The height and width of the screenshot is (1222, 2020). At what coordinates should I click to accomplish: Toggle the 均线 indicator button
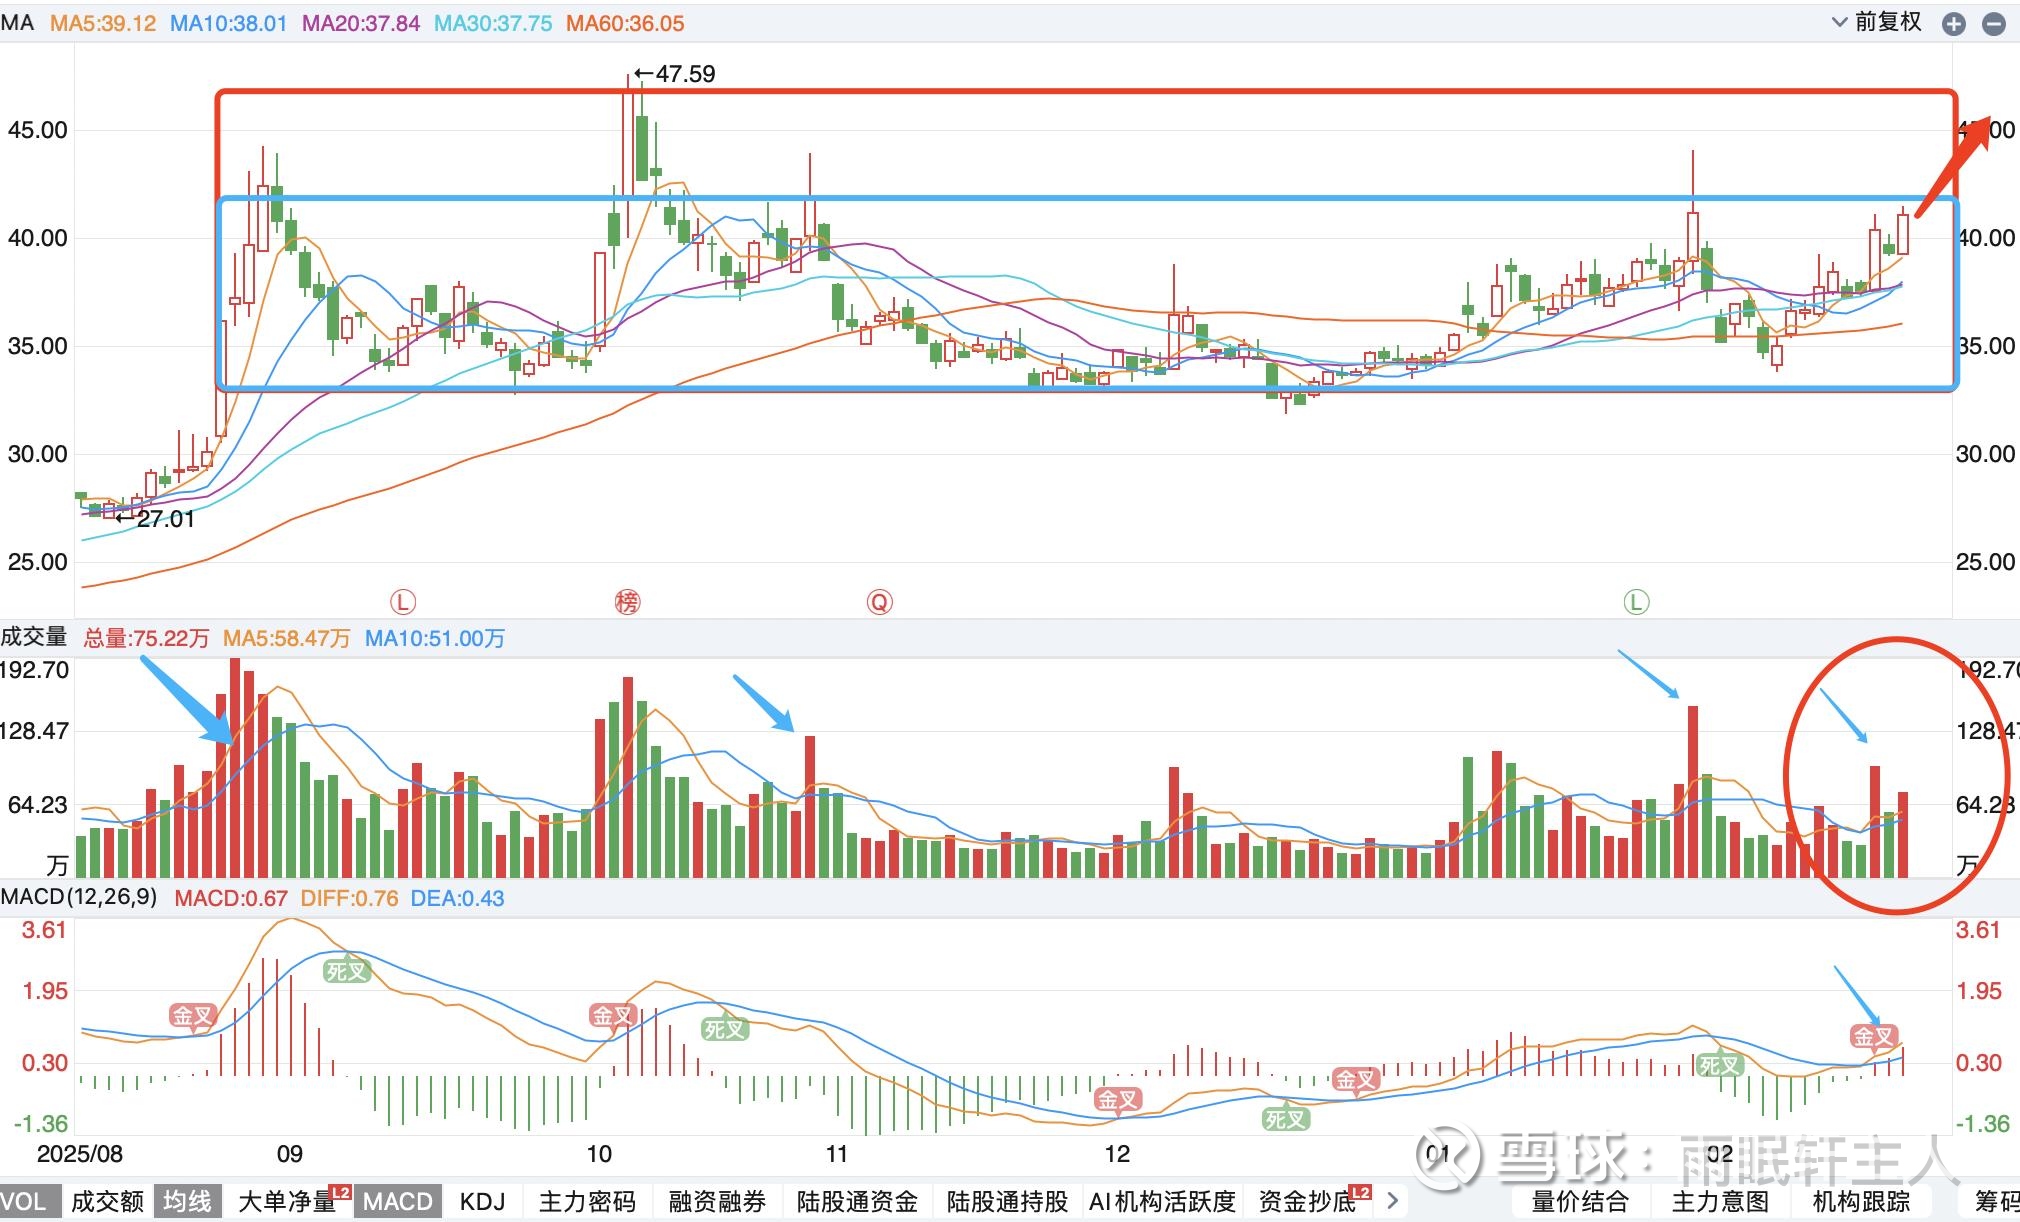187,1201
